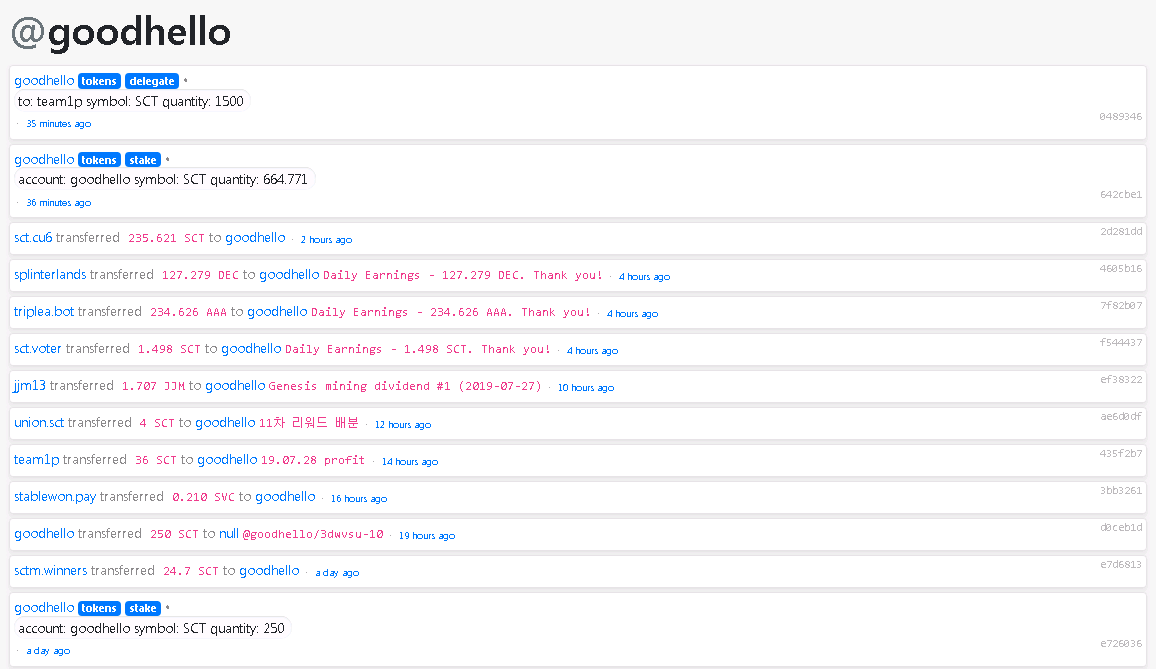This screenshot has width=1156, height=669.
Task: Select memo @goodhello/3dwvsu-10
Action: click(x=313, y=534)
